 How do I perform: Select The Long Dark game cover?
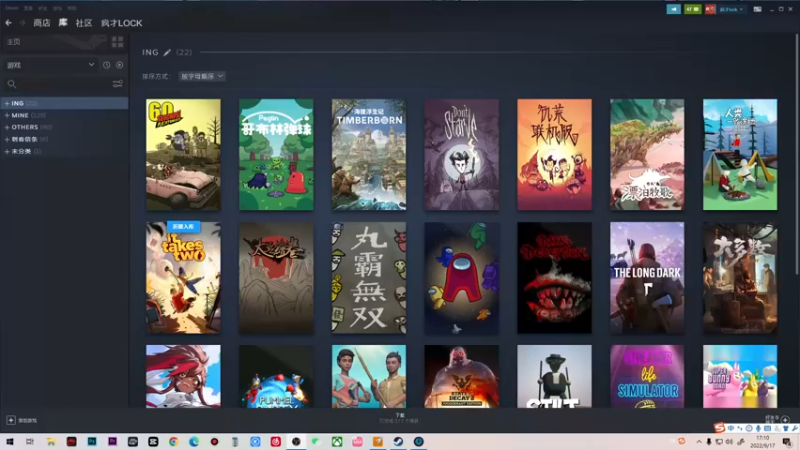coord(647,278)
